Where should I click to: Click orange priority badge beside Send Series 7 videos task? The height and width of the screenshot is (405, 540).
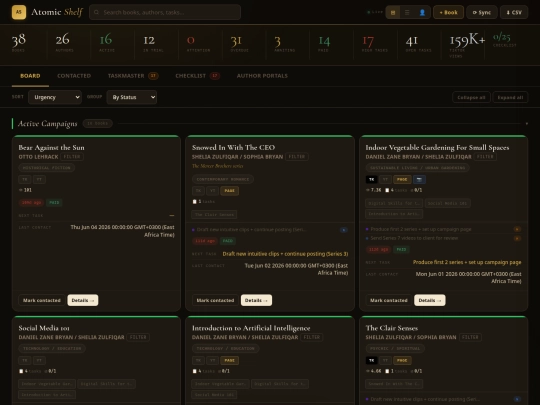coord(517,238)
